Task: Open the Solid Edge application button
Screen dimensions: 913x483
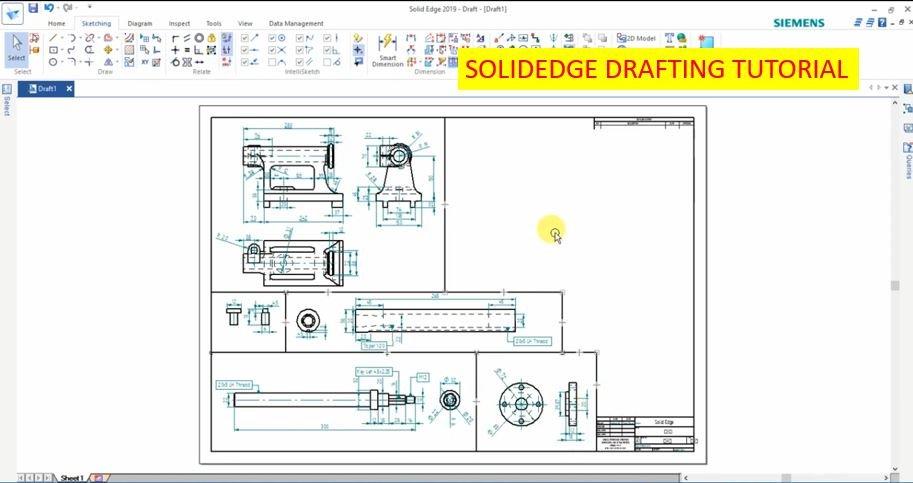Action: pyautogui.click(x=12, y=13)
